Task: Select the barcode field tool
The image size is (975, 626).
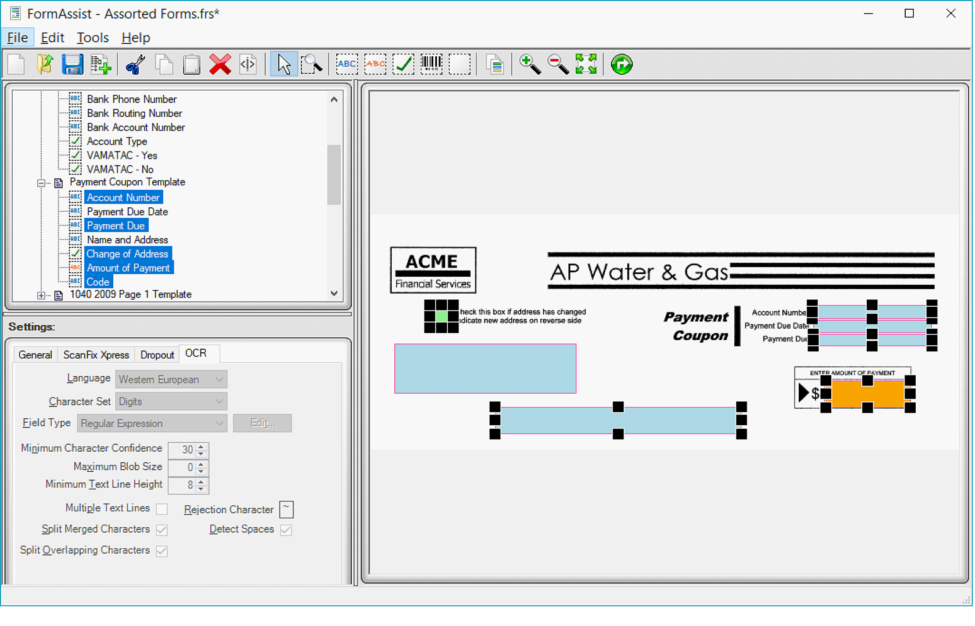Action: [x=431, y=65]
